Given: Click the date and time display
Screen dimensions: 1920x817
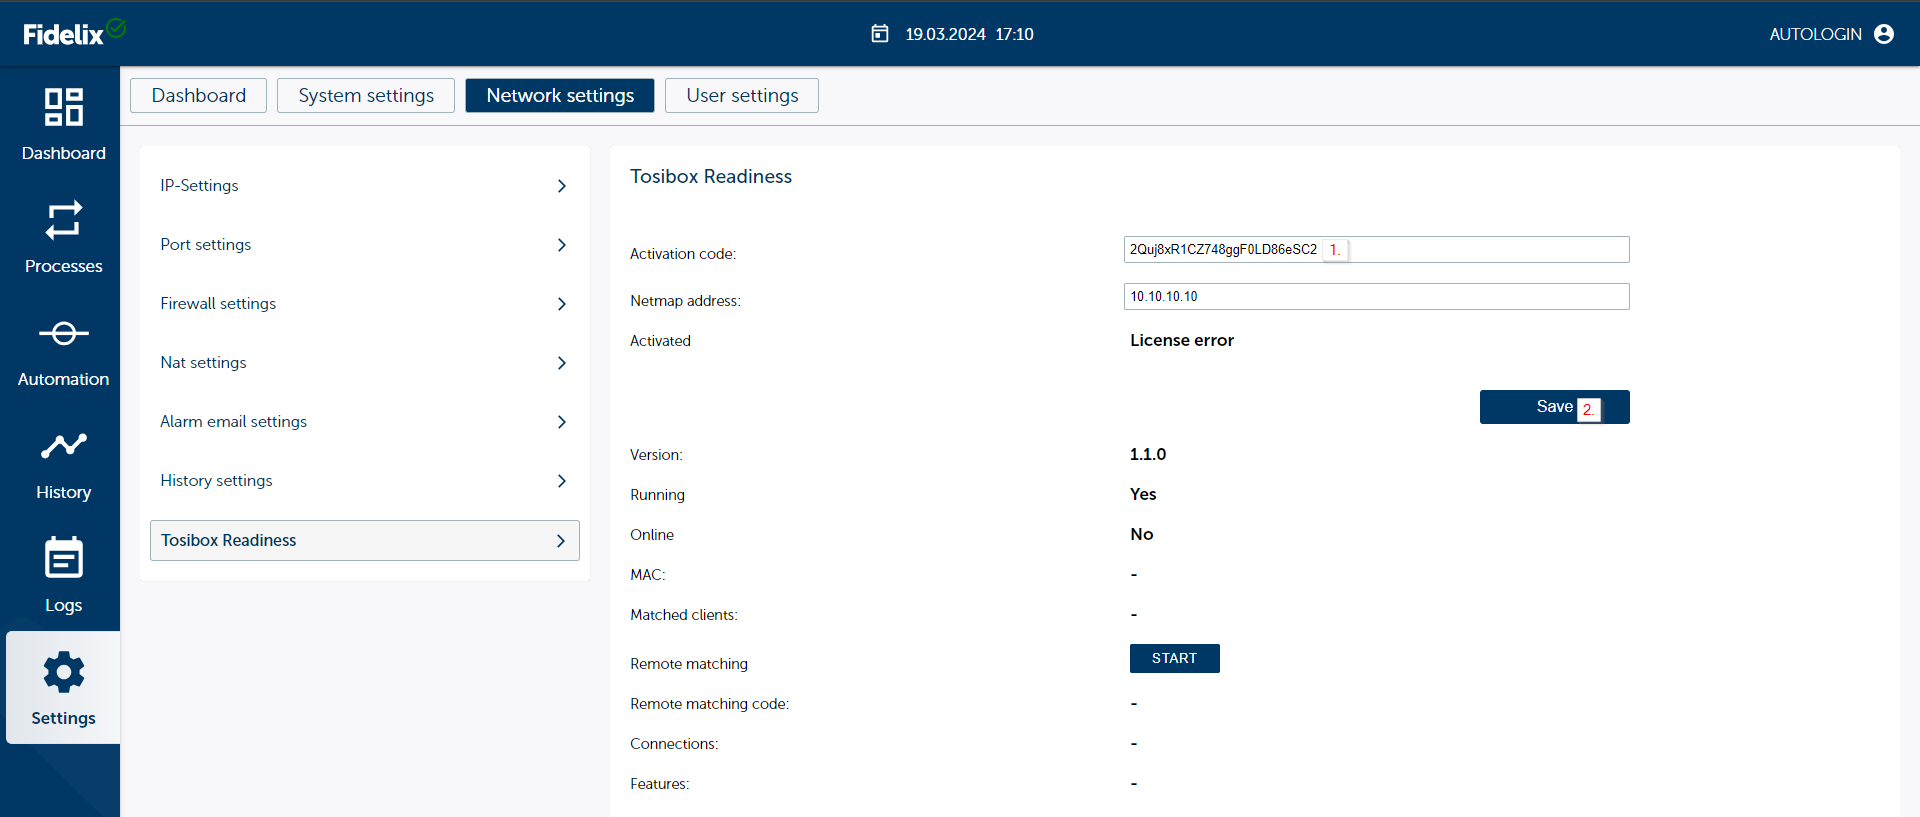Looking at the screenshot, I should (x=969, y=34).
